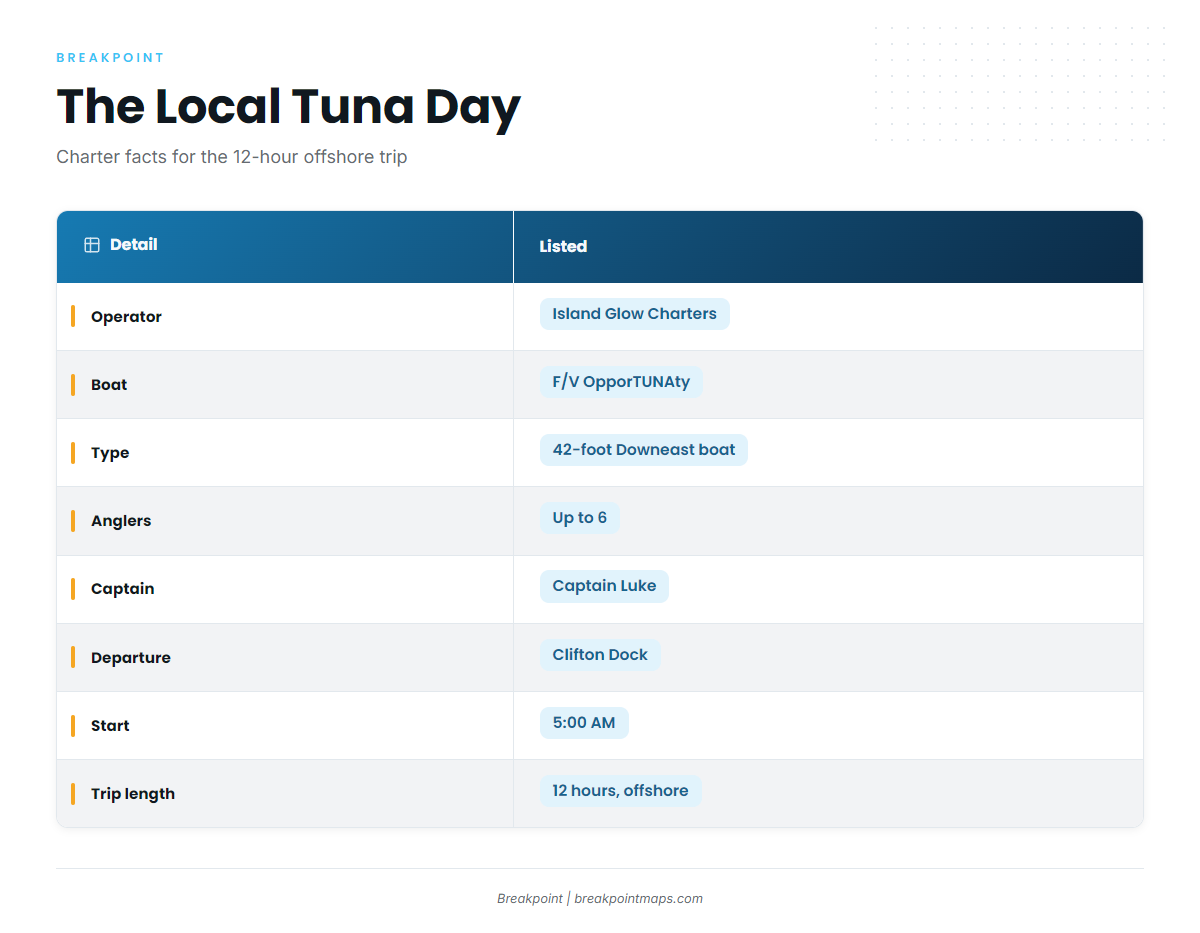Select the Clifton Dock value
Image resolution: width=1200 pixels, height=933 pixels.
pyautogui.click(x=600, y=655)
